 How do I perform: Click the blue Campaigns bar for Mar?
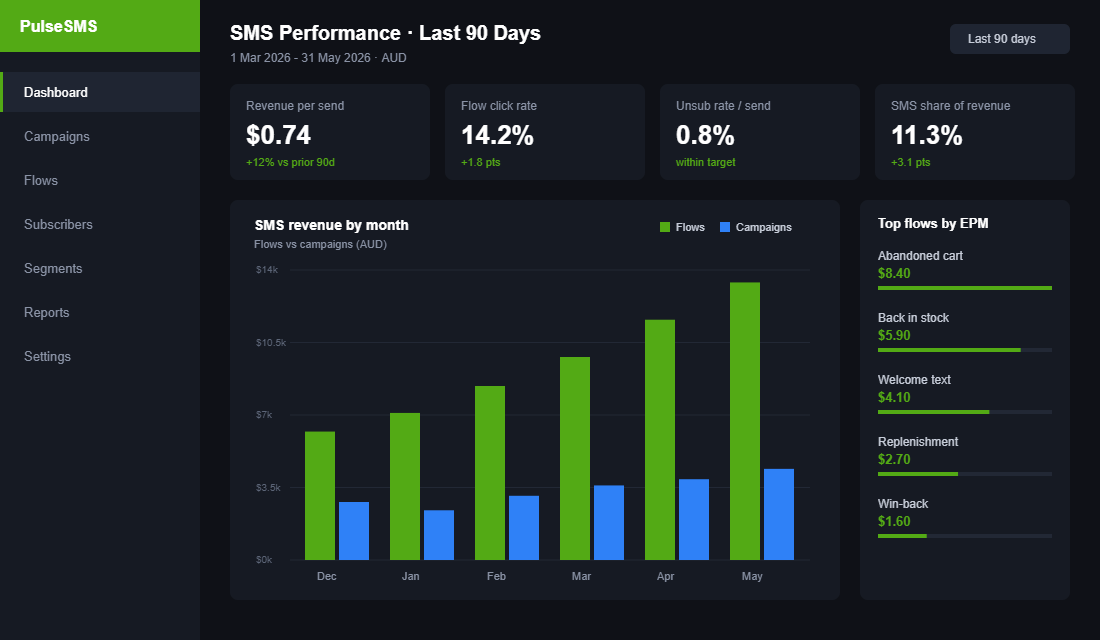click(x=609, y=523)
